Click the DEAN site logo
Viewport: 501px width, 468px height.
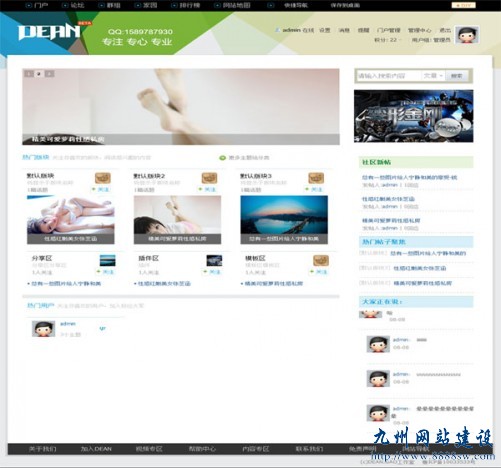pyautogui.click(x=49, y=32)
